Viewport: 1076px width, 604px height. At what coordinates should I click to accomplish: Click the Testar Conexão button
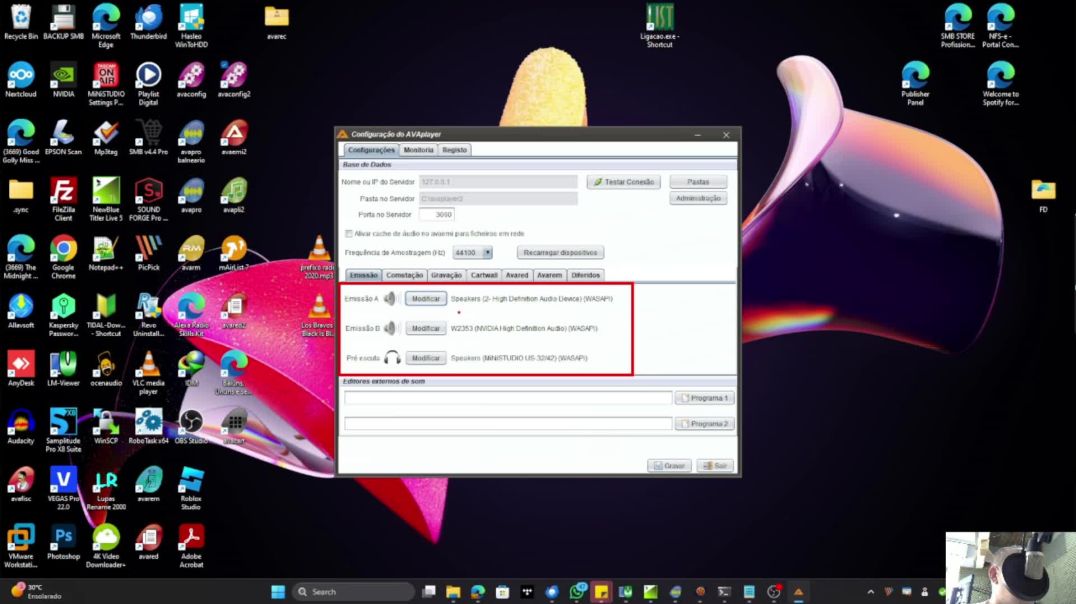pos(623,182)
